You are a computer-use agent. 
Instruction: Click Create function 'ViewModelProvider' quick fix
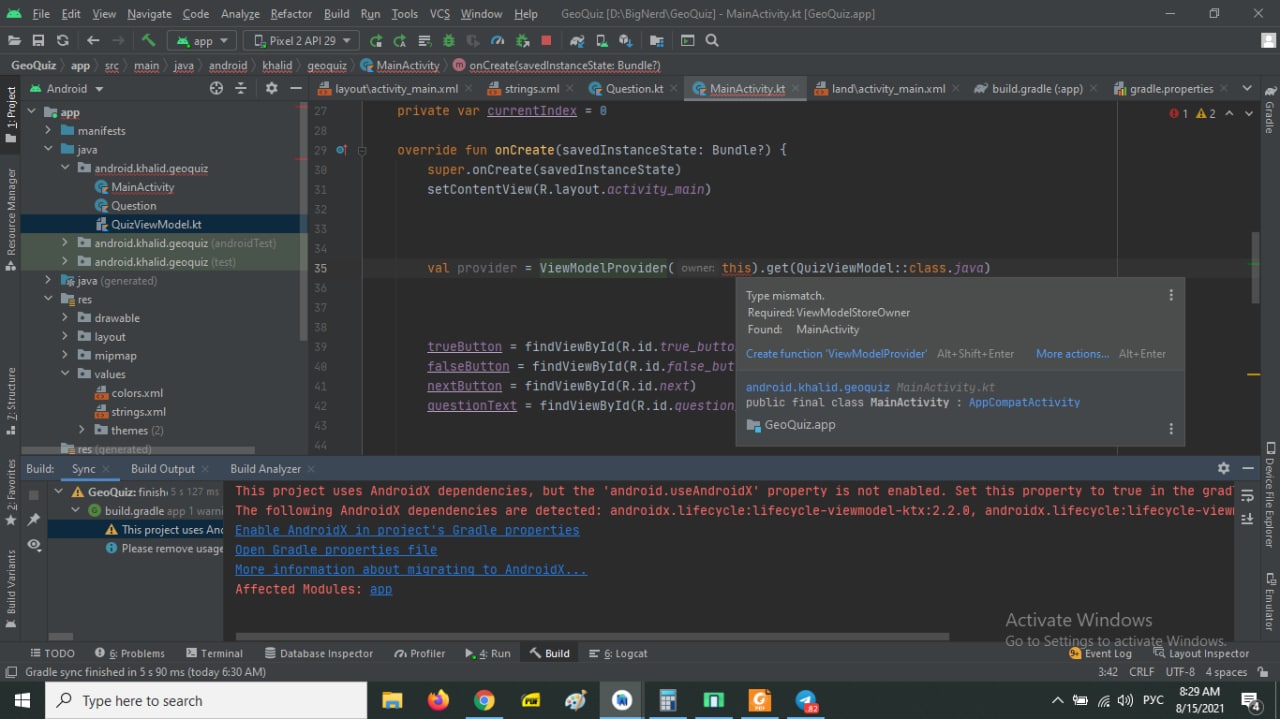pos(836,354)
